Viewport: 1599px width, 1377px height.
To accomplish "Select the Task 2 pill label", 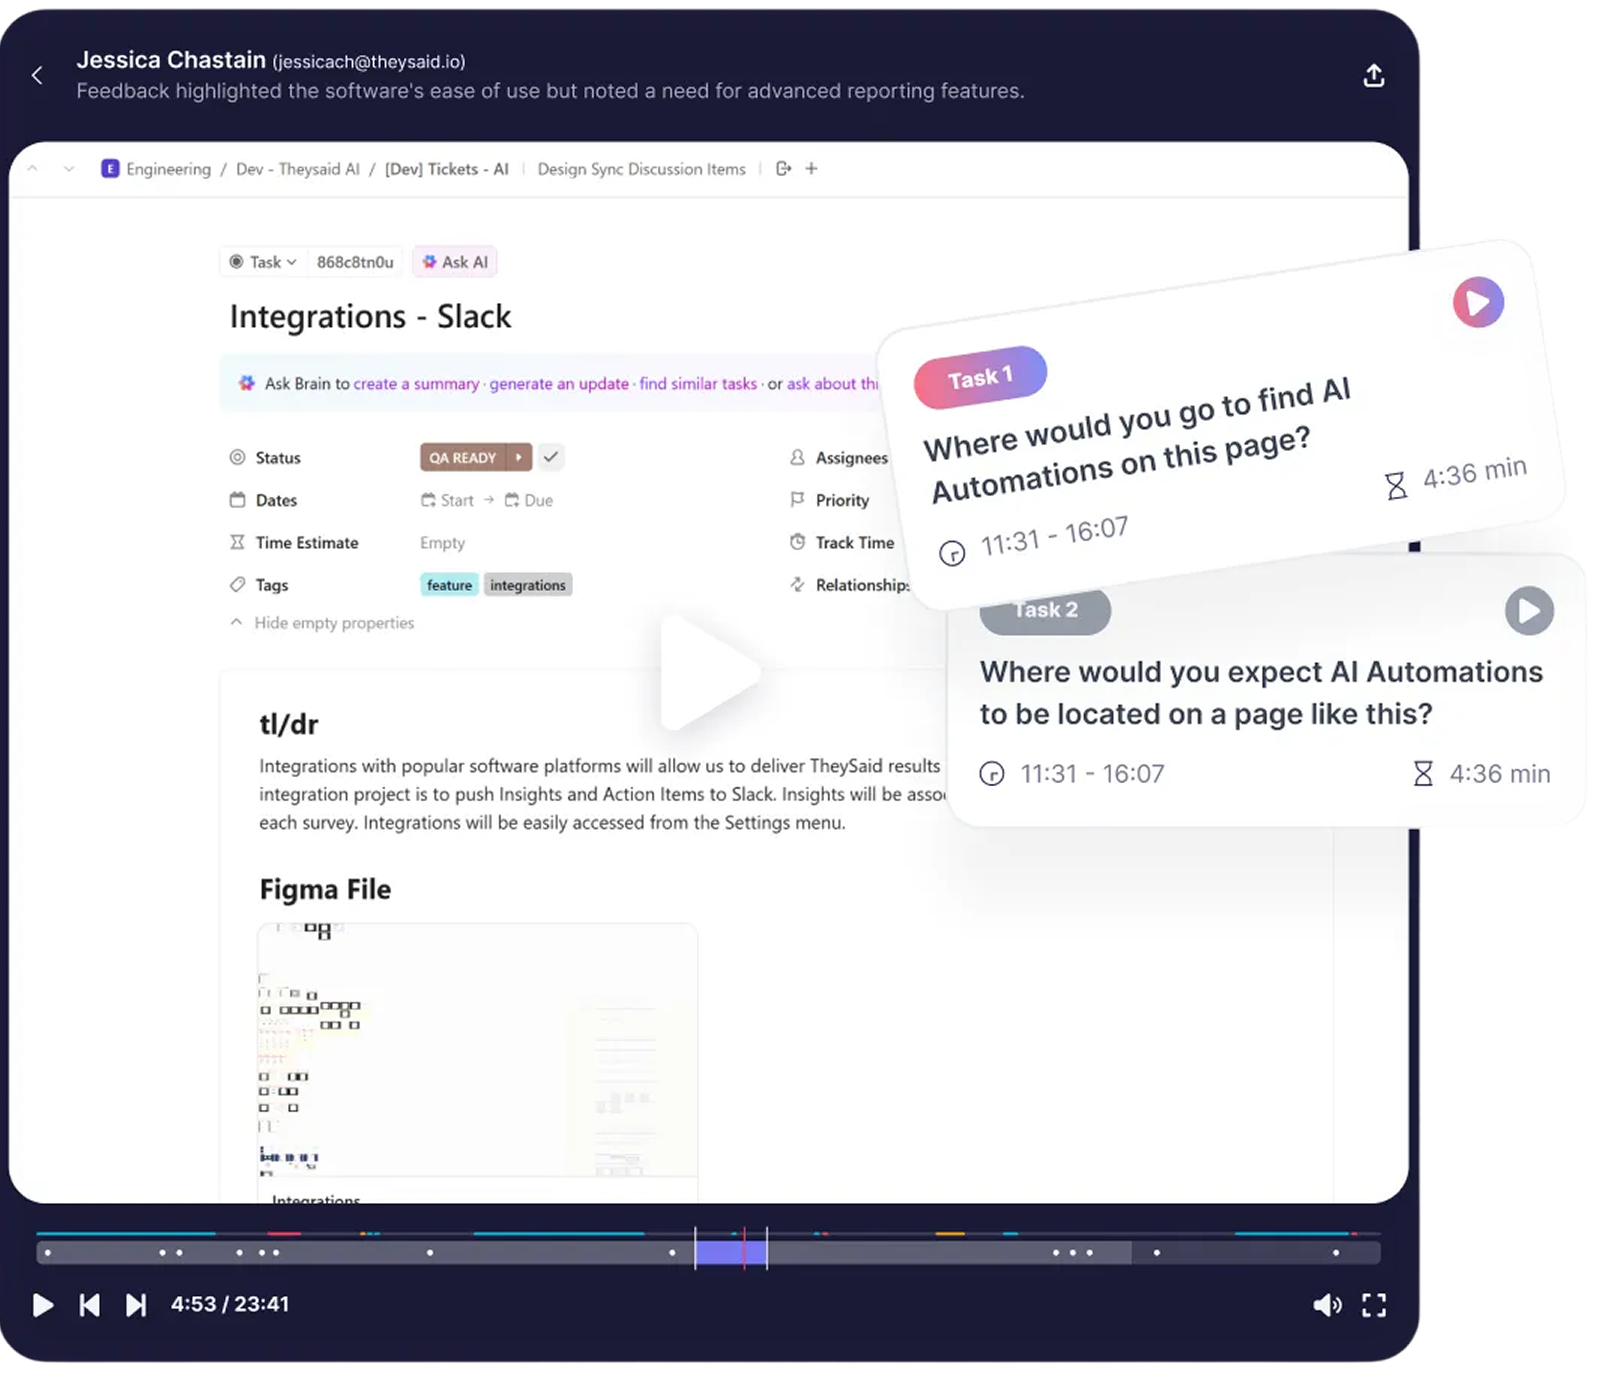I will point(1045,610).
